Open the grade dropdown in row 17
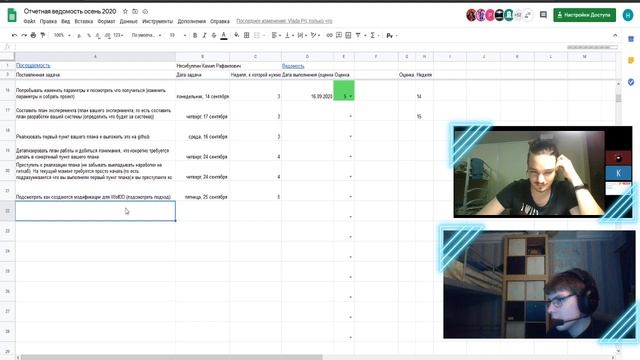Image resolution: width=640 pixels, height=360 pixels. click(x=351, y=116)
